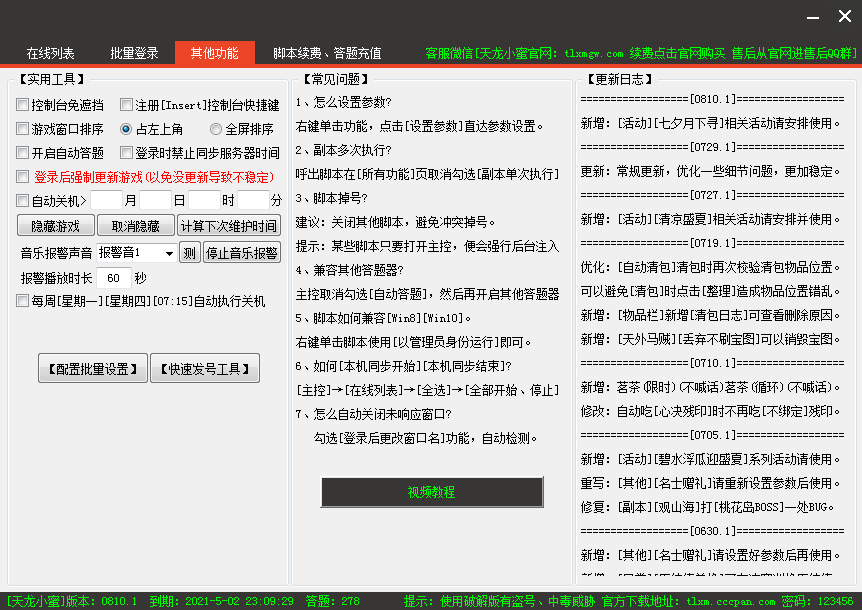Image resolution: width=862 pixels, height=610 pixels.
Task: Click the 【更新日志】 section title
Action: (620, 80)
